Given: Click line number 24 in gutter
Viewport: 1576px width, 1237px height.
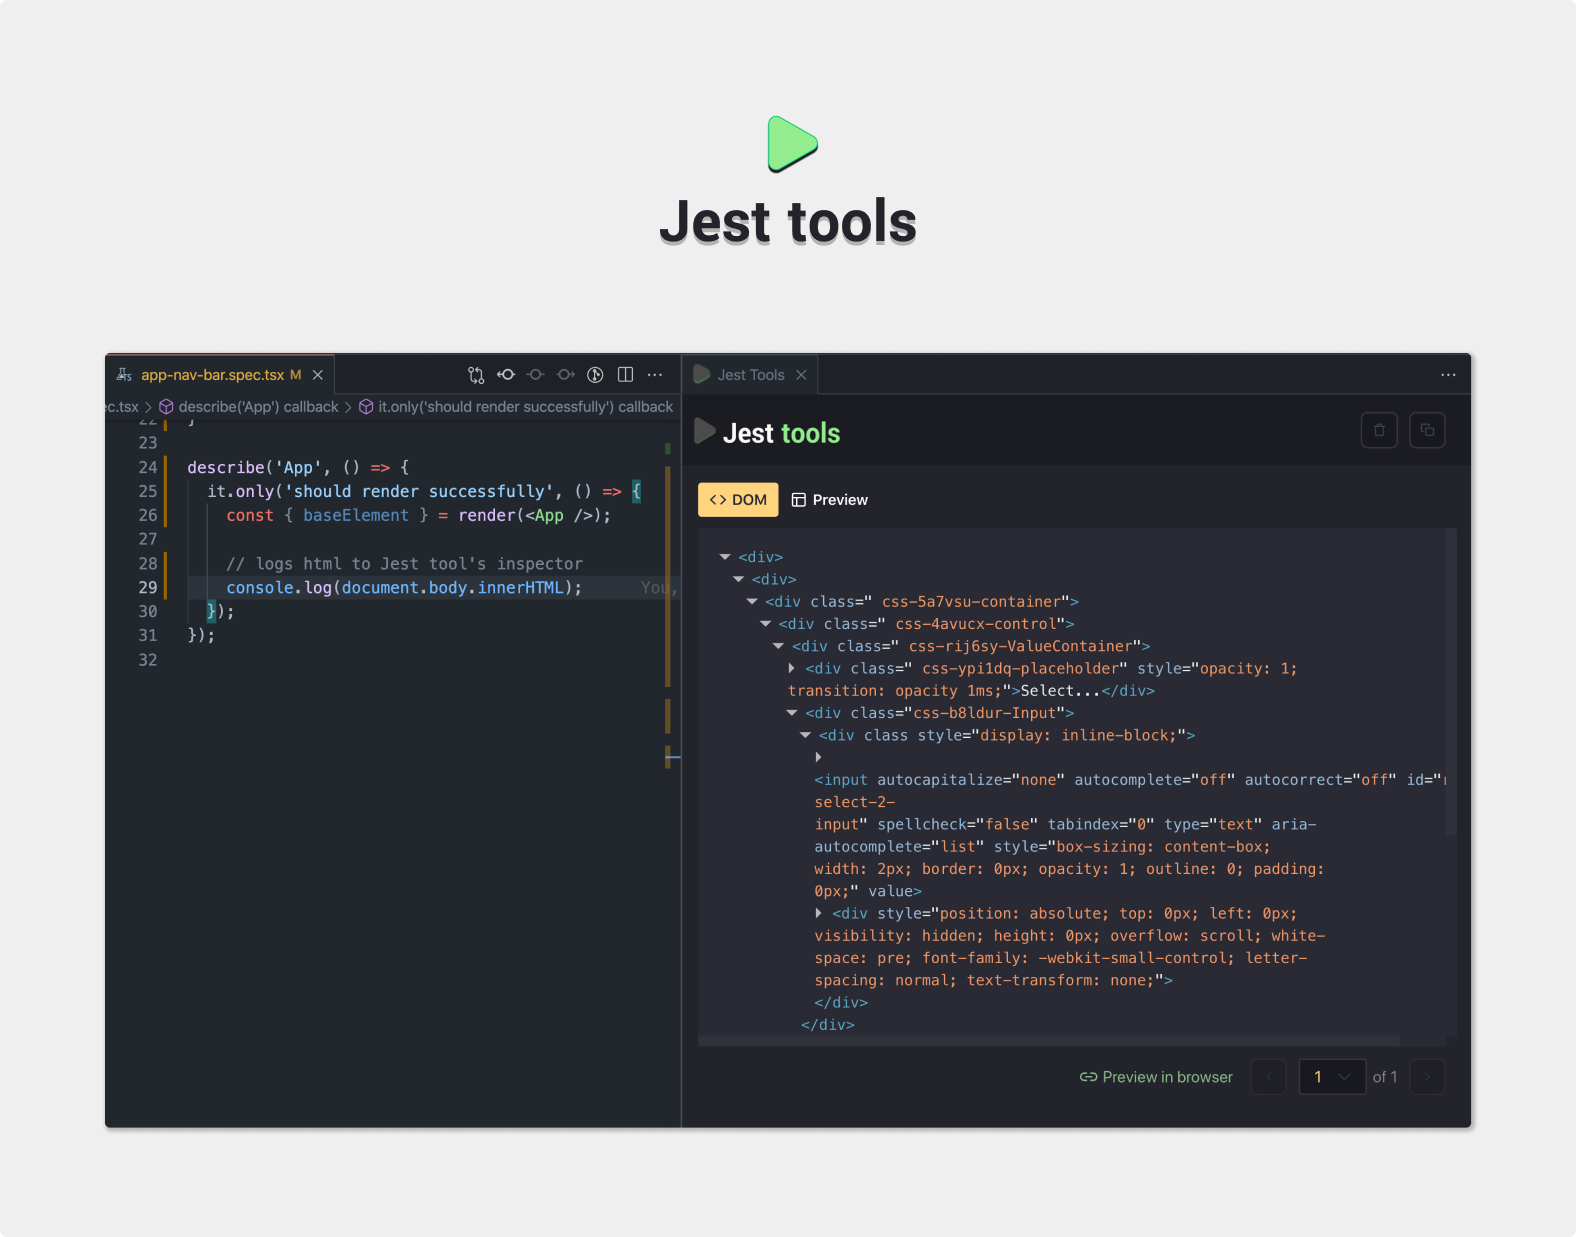Looking at the screenshot, I should 148,467.
